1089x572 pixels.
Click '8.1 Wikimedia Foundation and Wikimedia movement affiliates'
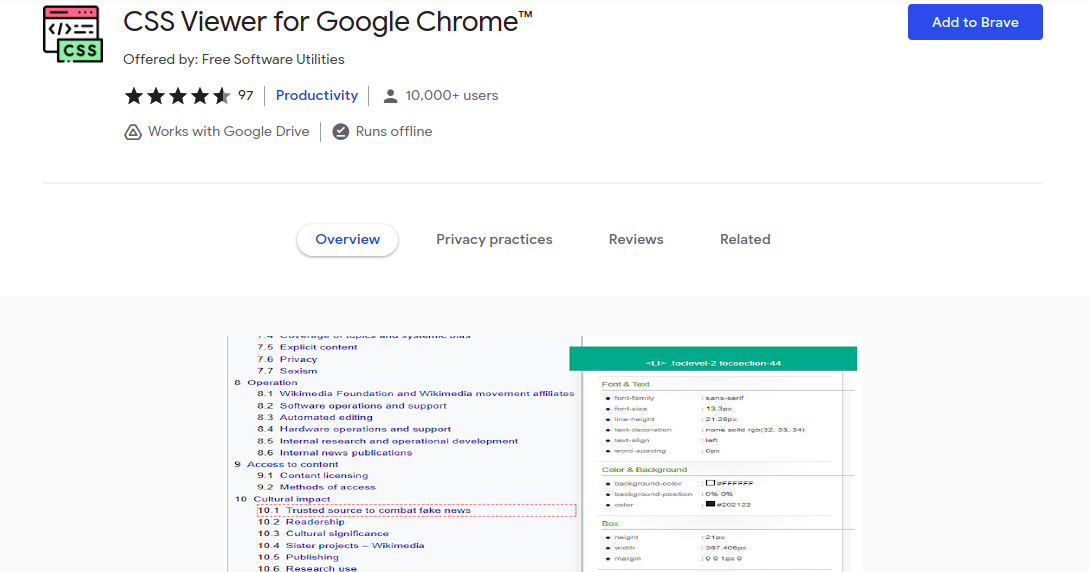[x=415, y=394]
